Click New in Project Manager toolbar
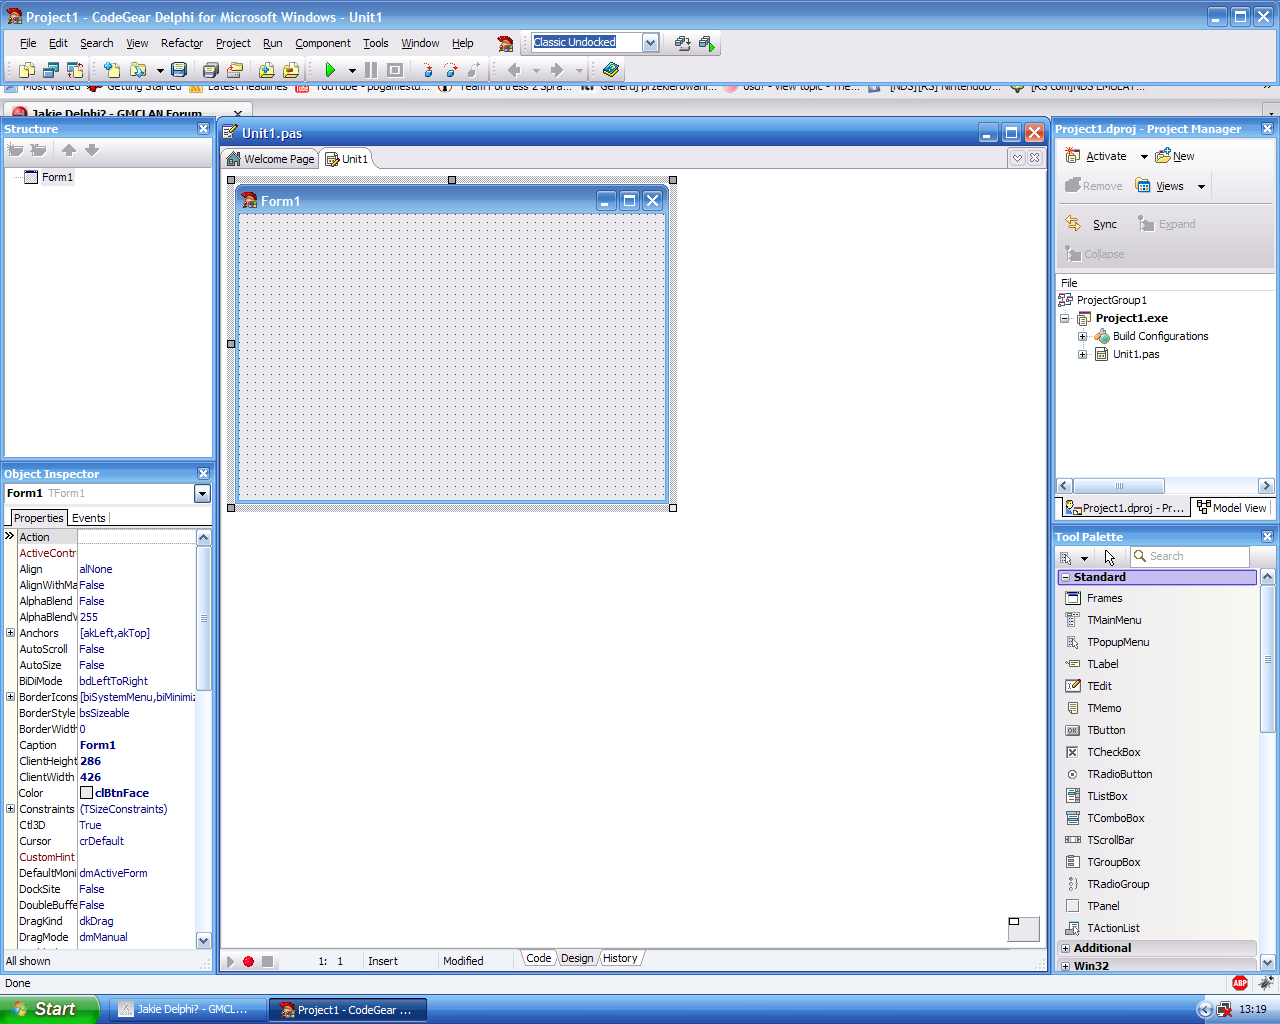The width and height of the screenshot is (1280, 1024). (x=1183, y=156)
